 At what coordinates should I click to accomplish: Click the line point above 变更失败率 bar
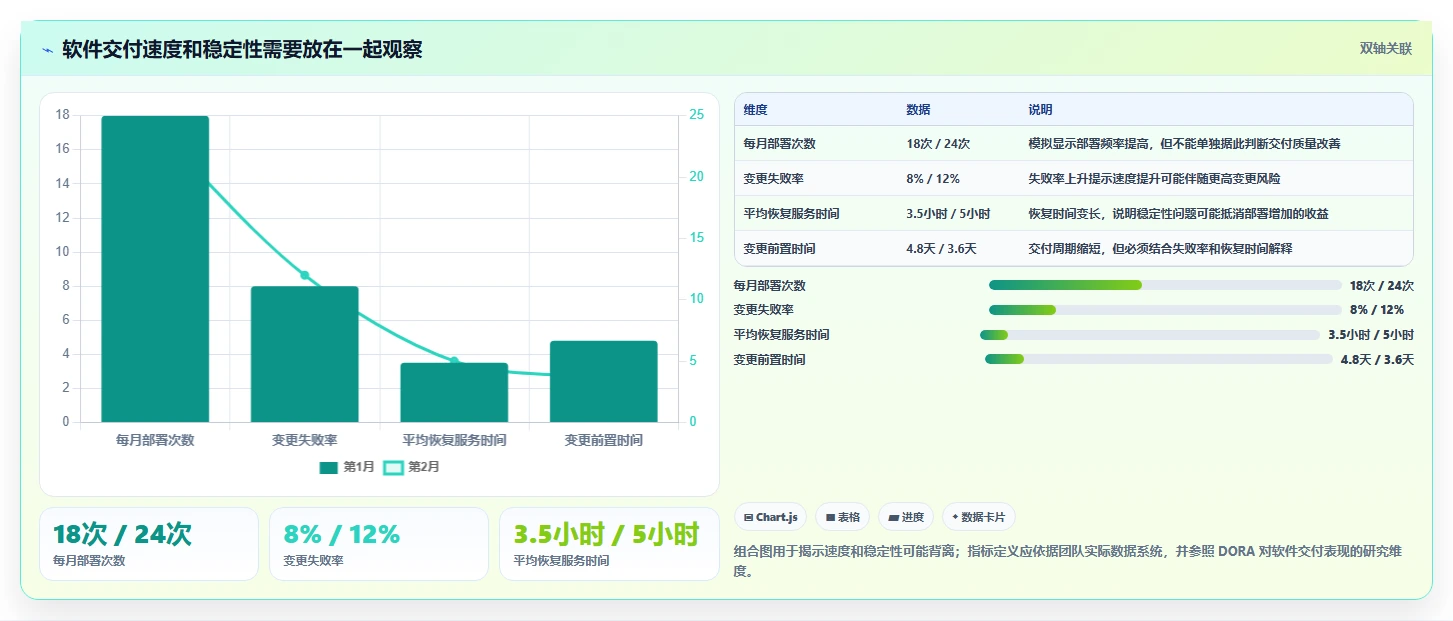coord(305,275)
